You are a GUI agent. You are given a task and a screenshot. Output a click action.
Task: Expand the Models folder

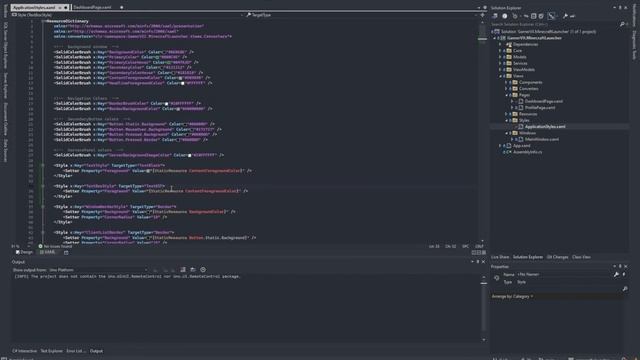point(500,57)
